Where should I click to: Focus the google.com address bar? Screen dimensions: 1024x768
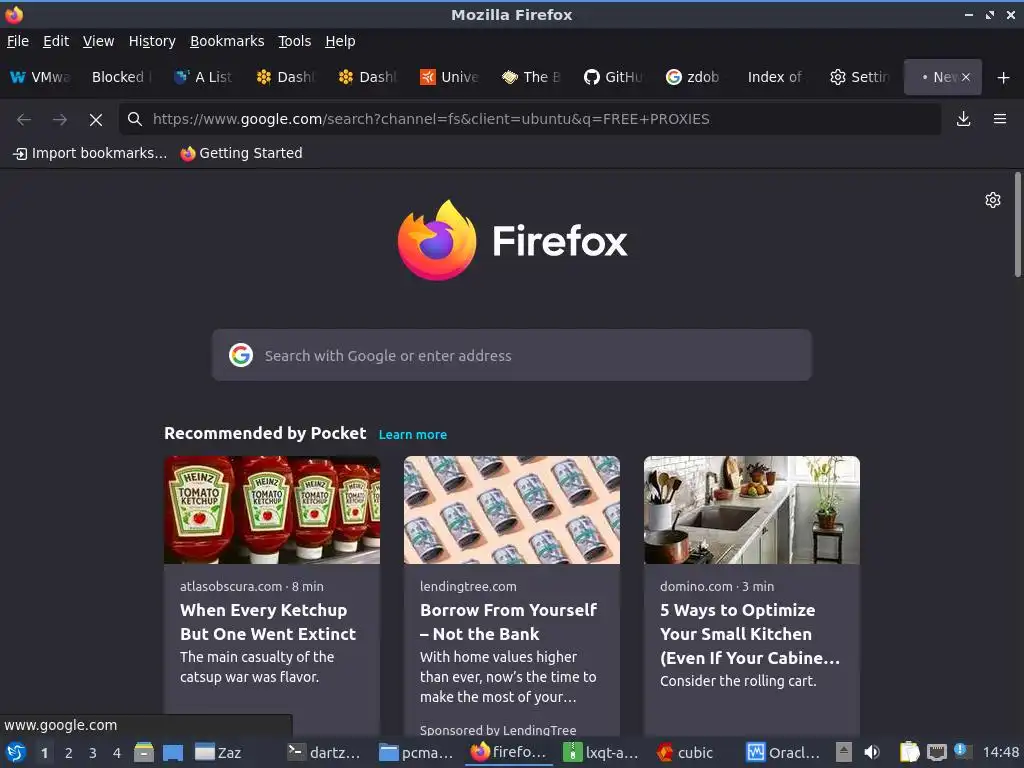click(x=530, y=119)
